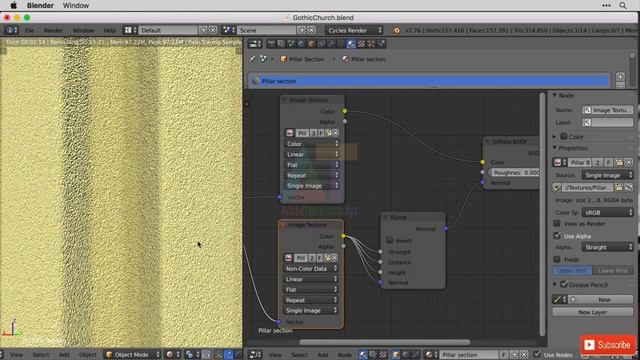
Task: Disable the Use Alpha checkbox
Action: 557,236
